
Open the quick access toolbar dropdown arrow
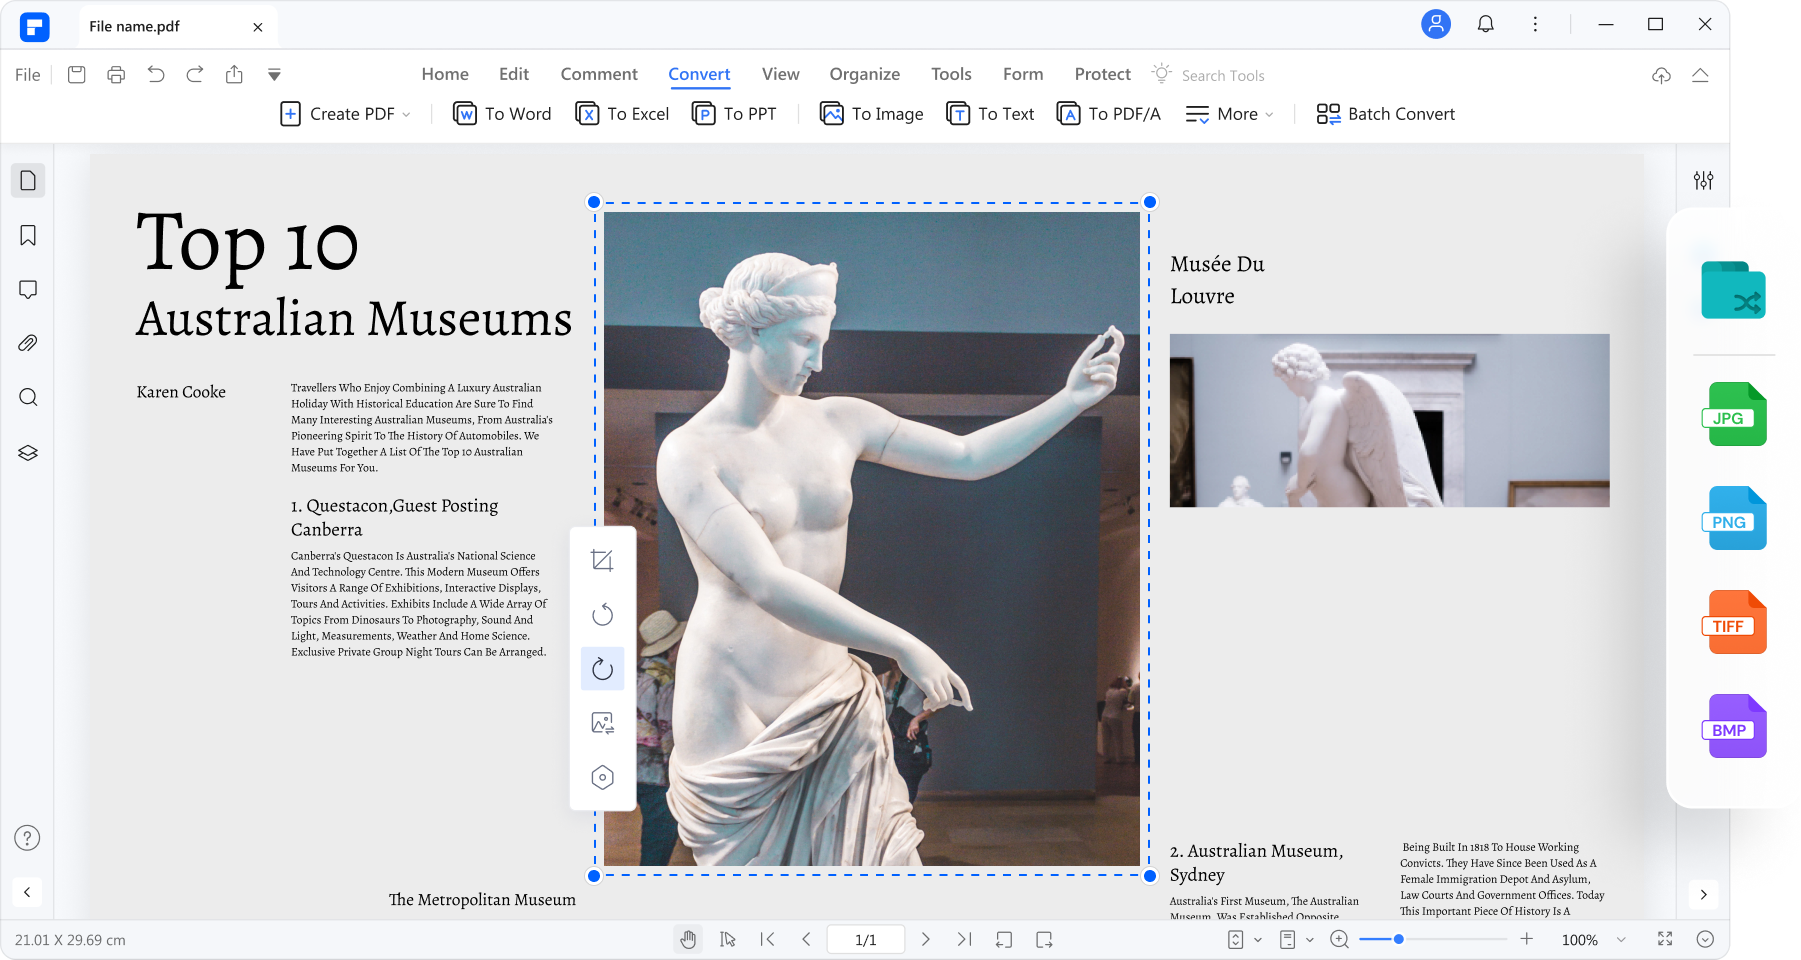(274, 74)
